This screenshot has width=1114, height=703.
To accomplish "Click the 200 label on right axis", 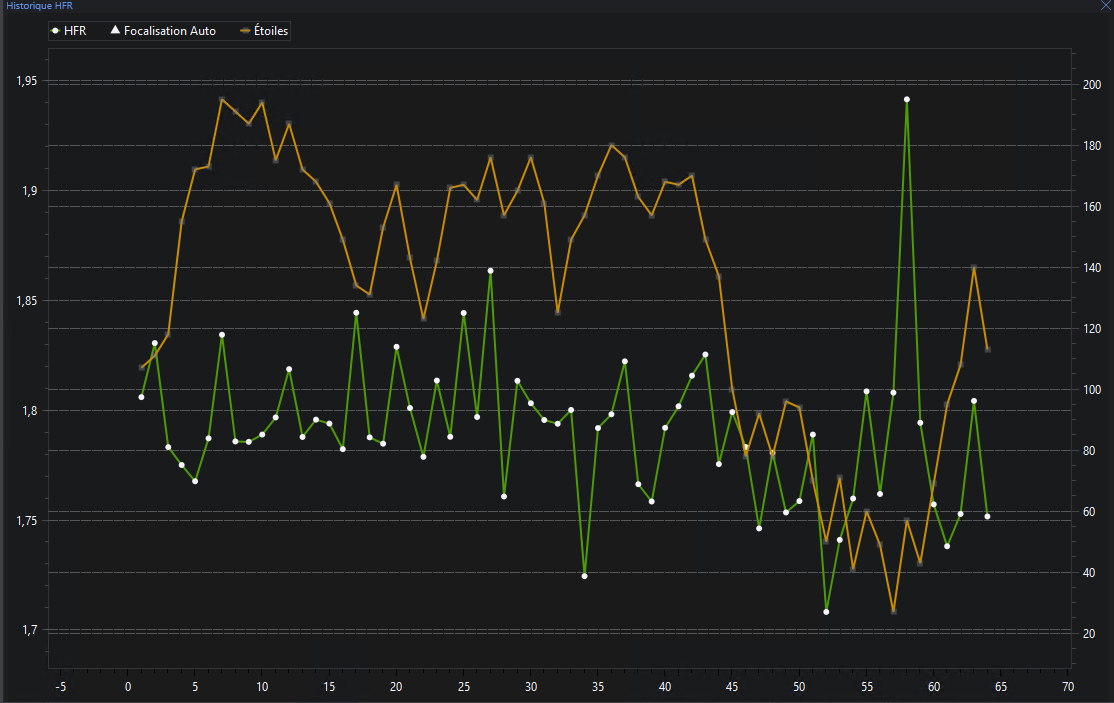I will pyautogui.click(x=1091, y=85).
